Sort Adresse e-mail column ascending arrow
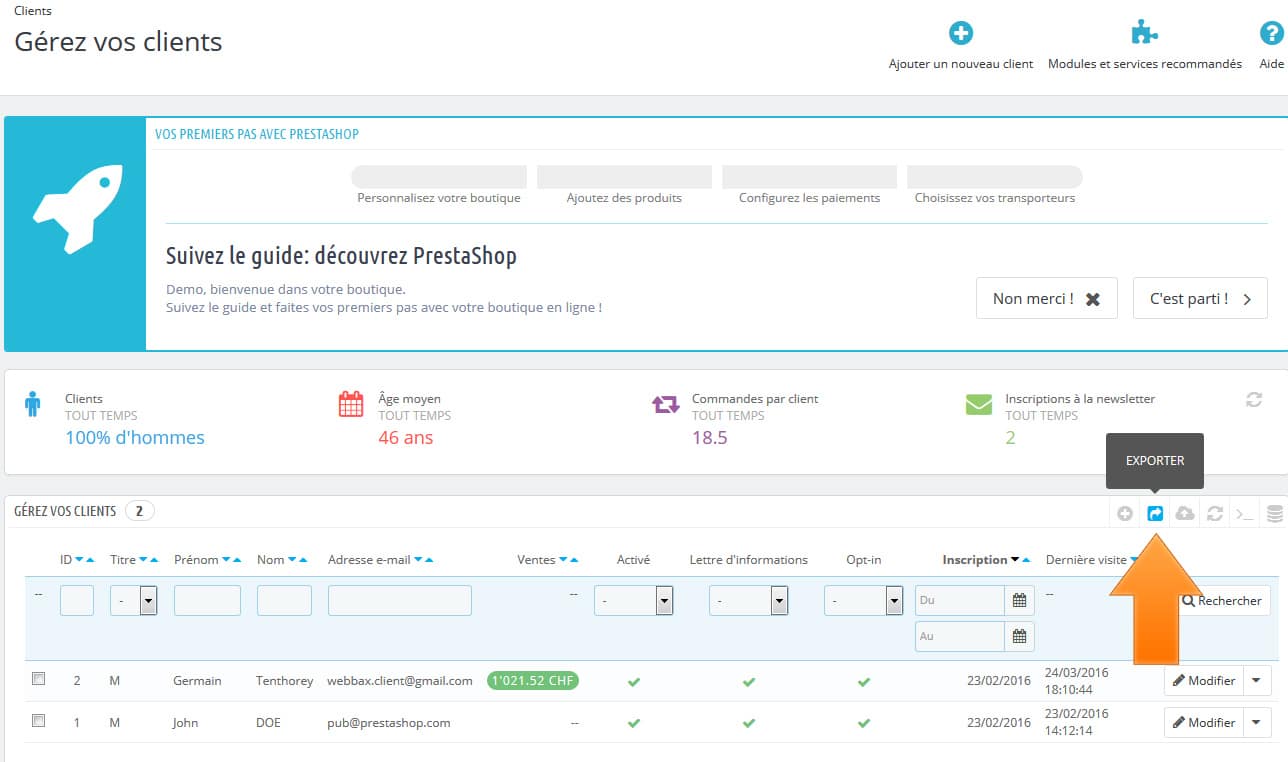This screenshot has height=762, width=1288. click(x=429, y=560)
